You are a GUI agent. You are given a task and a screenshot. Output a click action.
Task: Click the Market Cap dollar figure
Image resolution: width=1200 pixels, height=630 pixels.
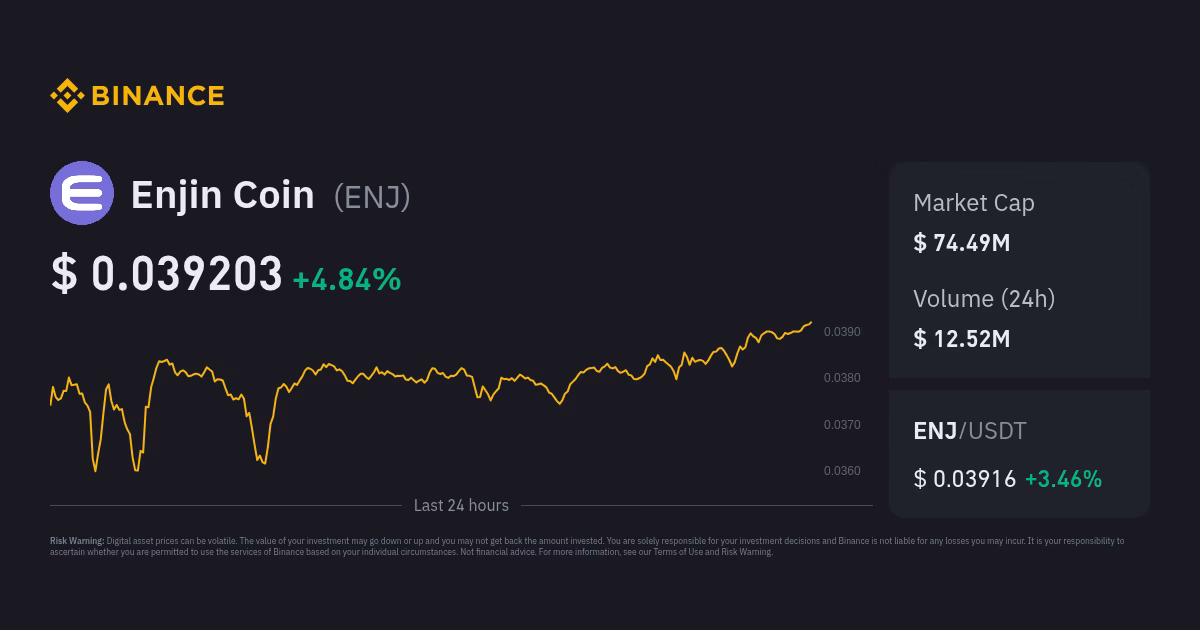[961, 242]
